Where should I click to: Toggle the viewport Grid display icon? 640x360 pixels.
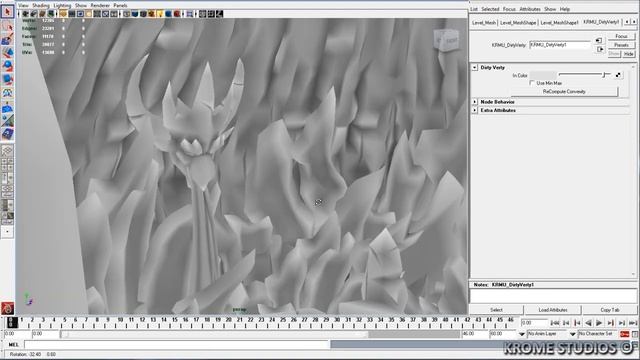(63, 14)
